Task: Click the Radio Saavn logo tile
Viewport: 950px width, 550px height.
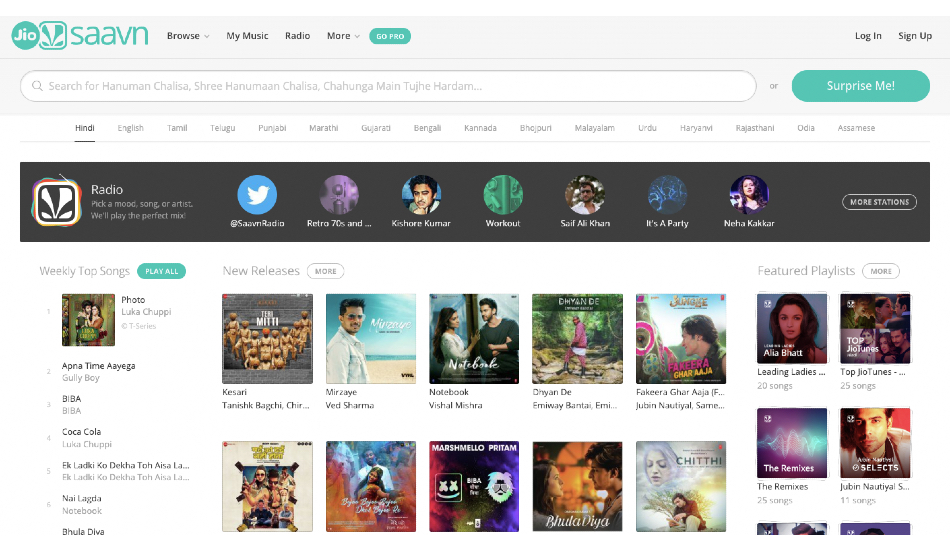Action: tap(56, 202)
